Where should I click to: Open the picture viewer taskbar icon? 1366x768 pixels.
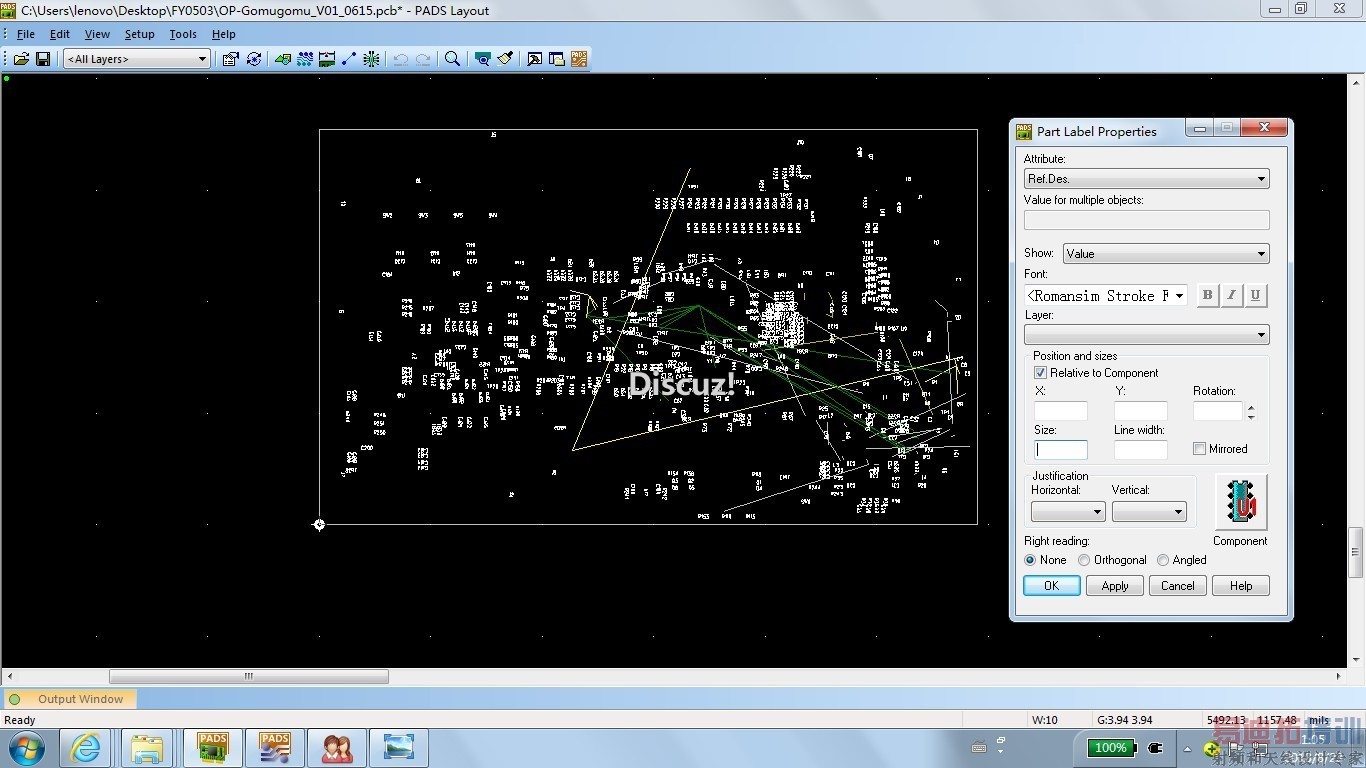[x=399, y=748]
